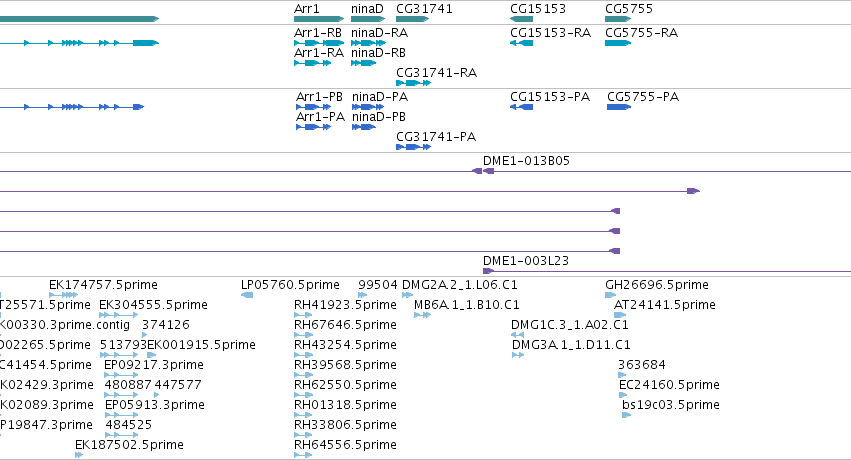Select the Arr1-PB protein label
Screen dimensions: 851x460
coord(319,97)
